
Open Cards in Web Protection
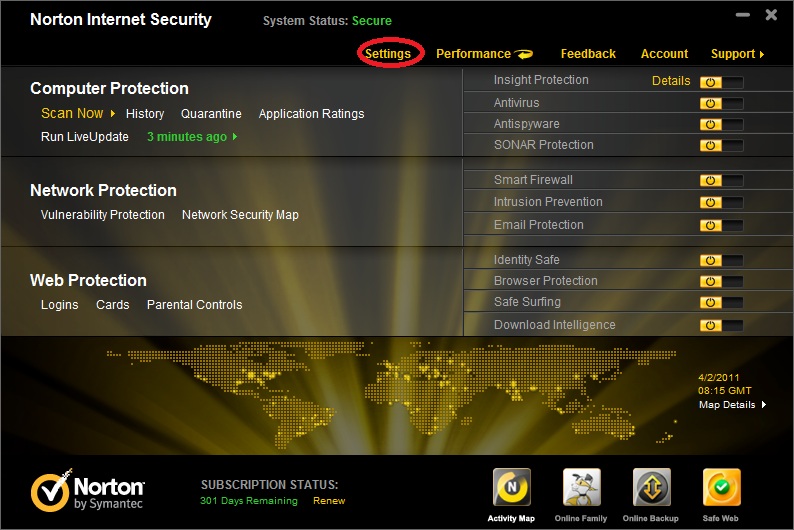[112, 305]
